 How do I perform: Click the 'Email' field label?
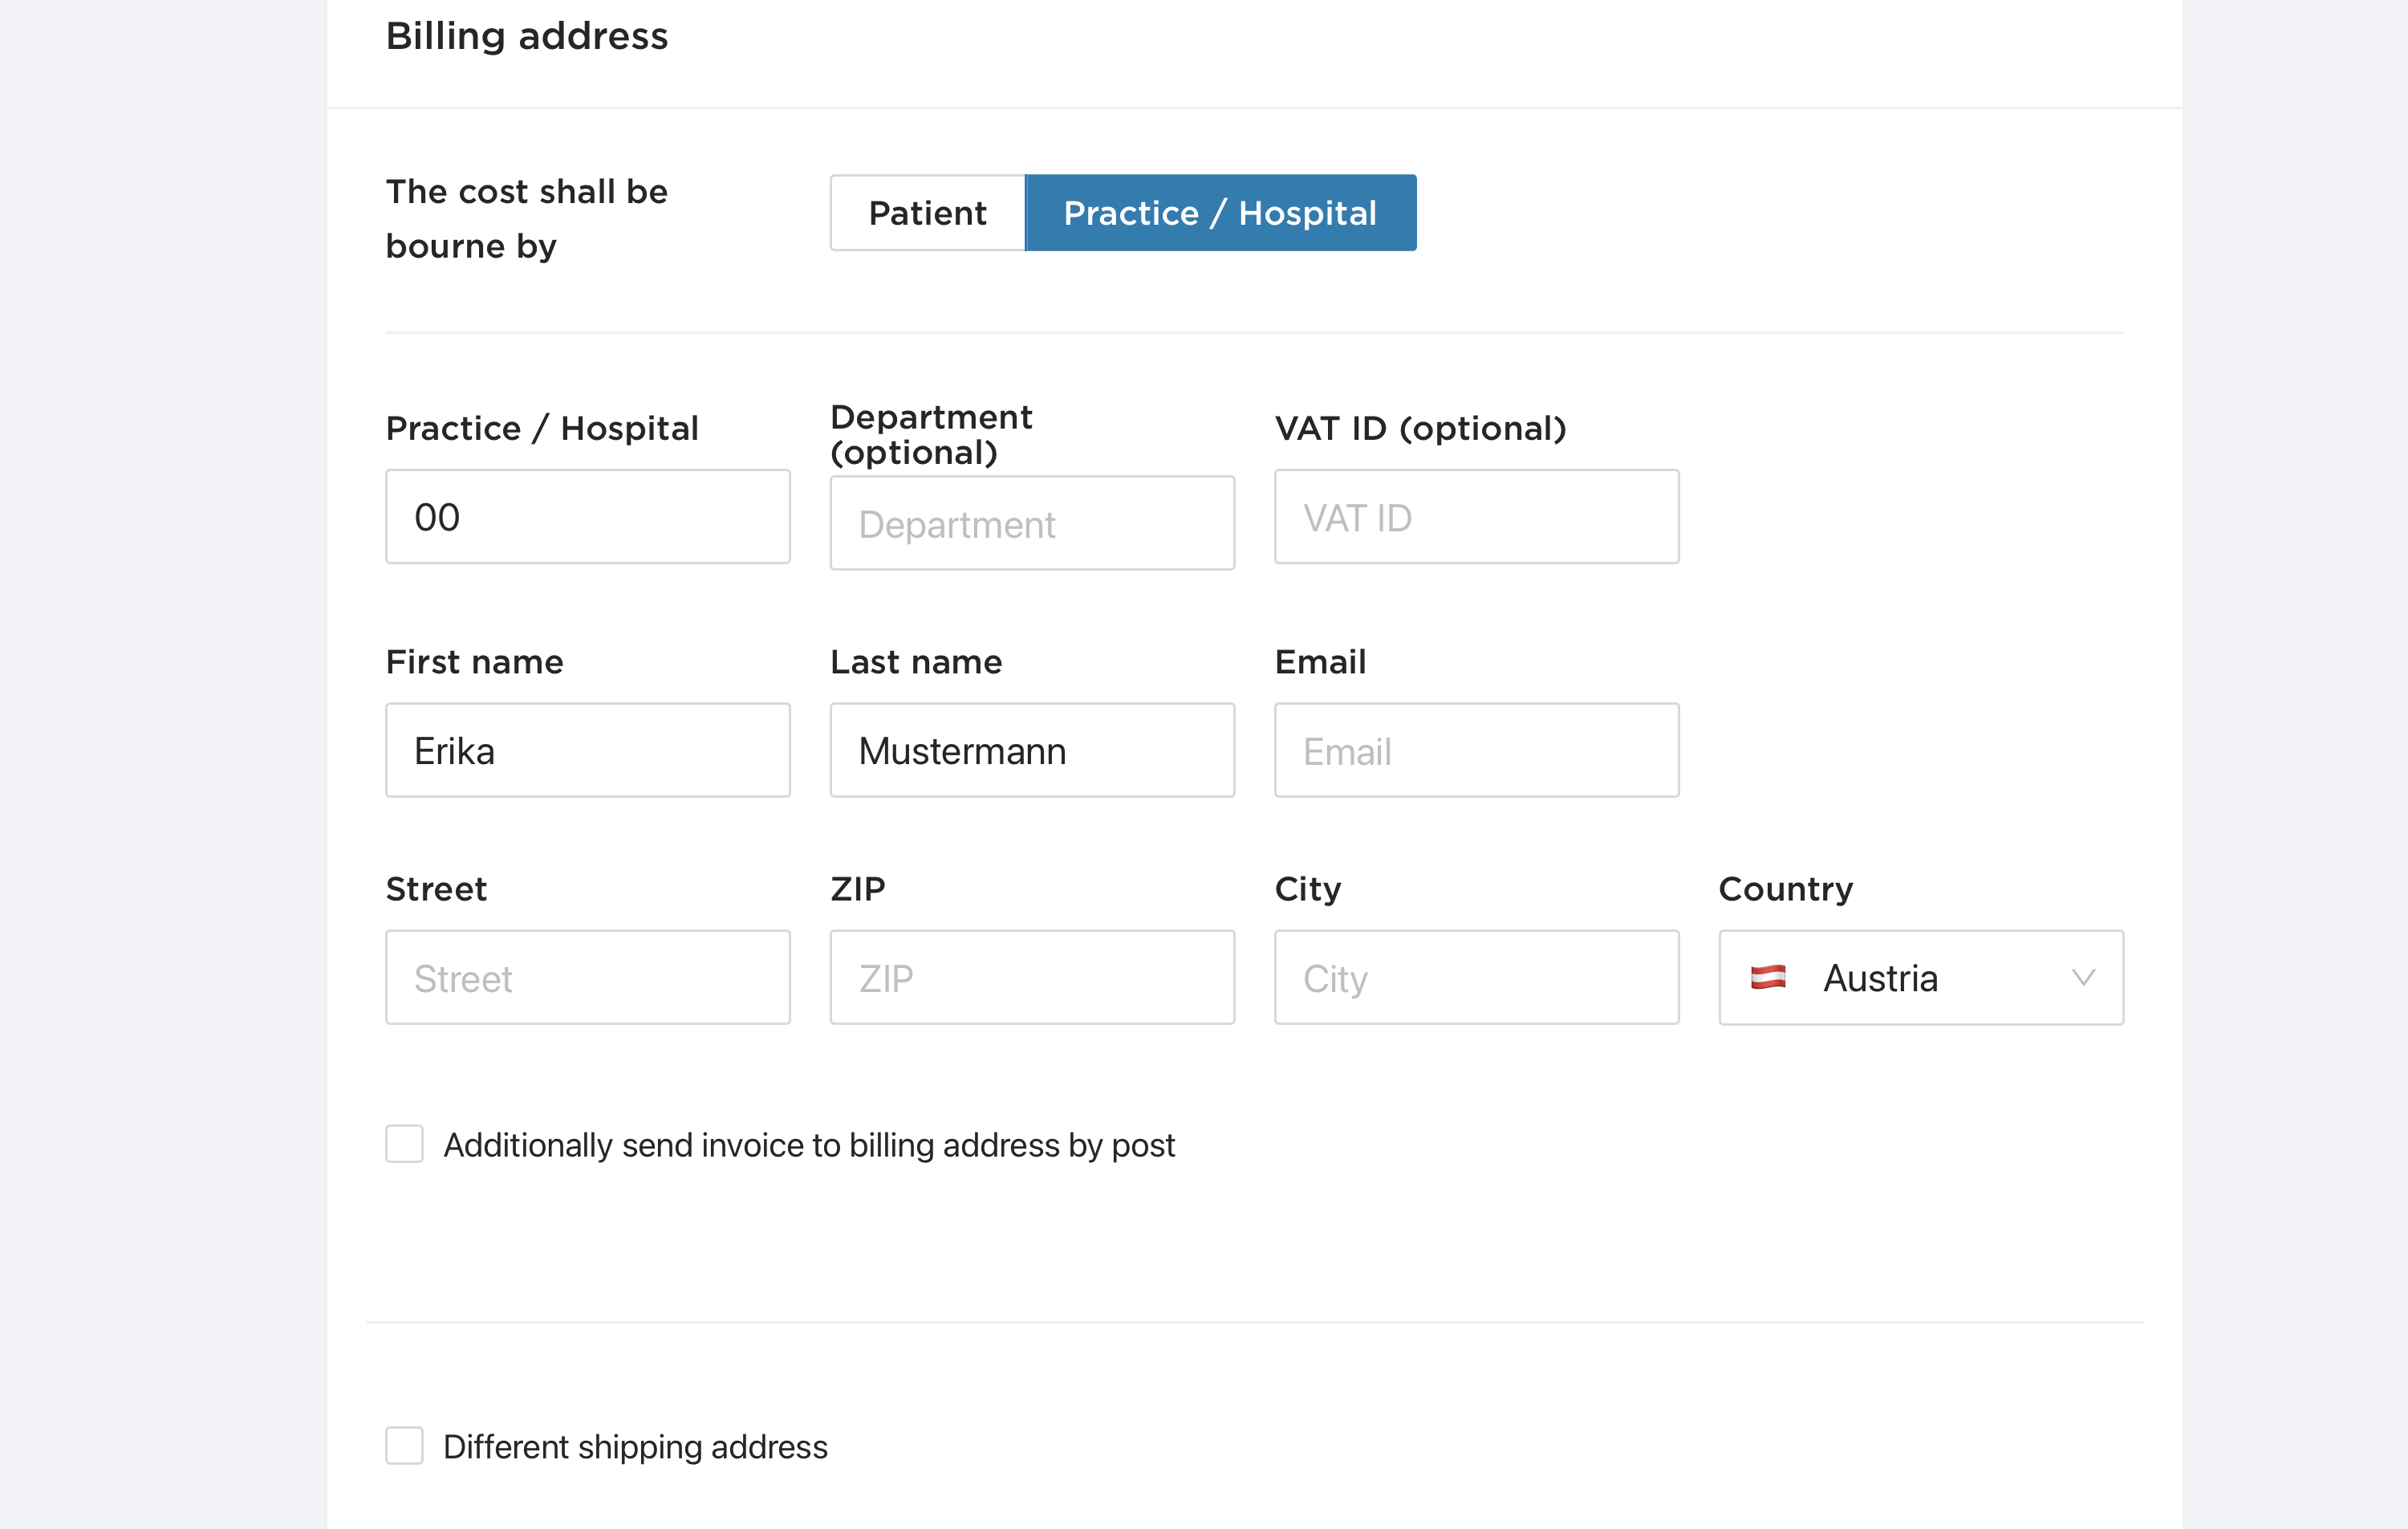click(x=1320, y=662)
